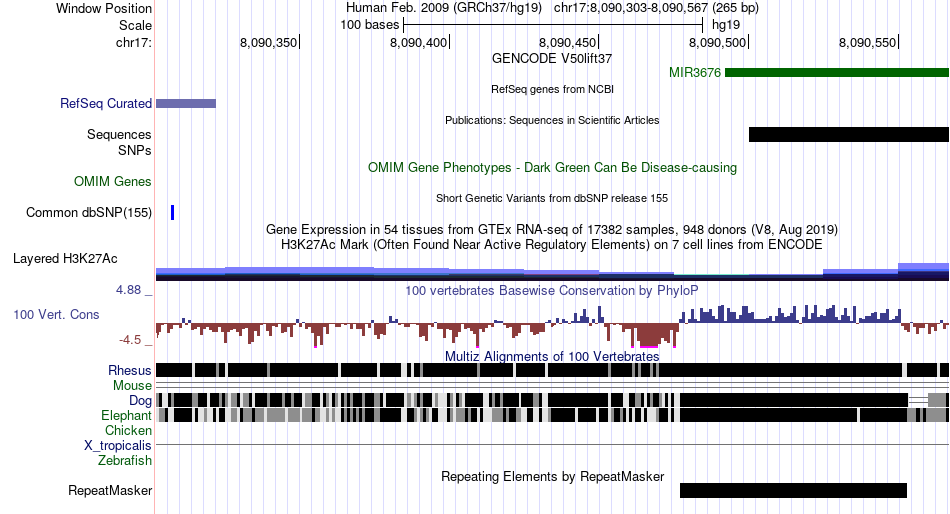Click the 100 vertebrates Basewise Conservation title
Image resolution: width=950 pixels, height=514 pixels.
pos(552,290)
